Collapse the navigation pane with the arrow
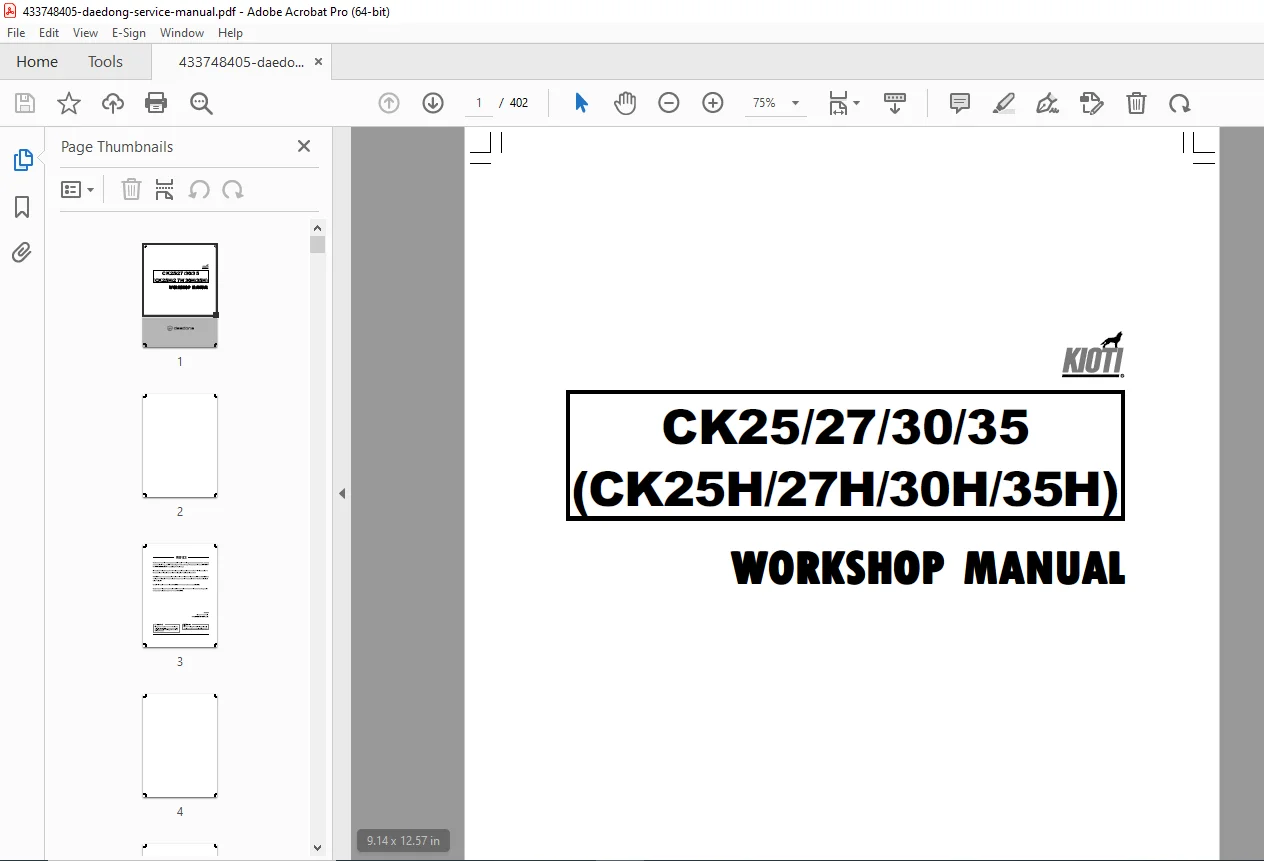The height and width of the screenshot is (861, 1264). coord(342,493)
